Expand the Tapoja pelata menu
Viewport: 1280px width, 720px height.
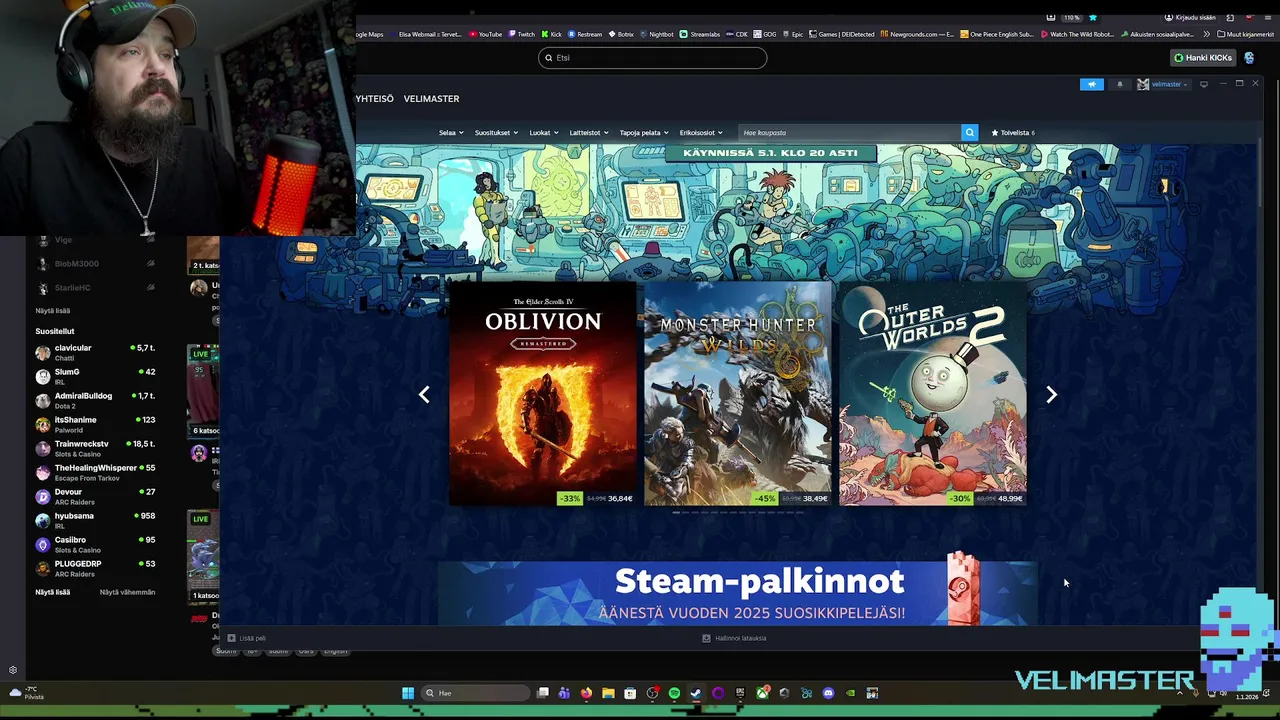tap(644, 132)
